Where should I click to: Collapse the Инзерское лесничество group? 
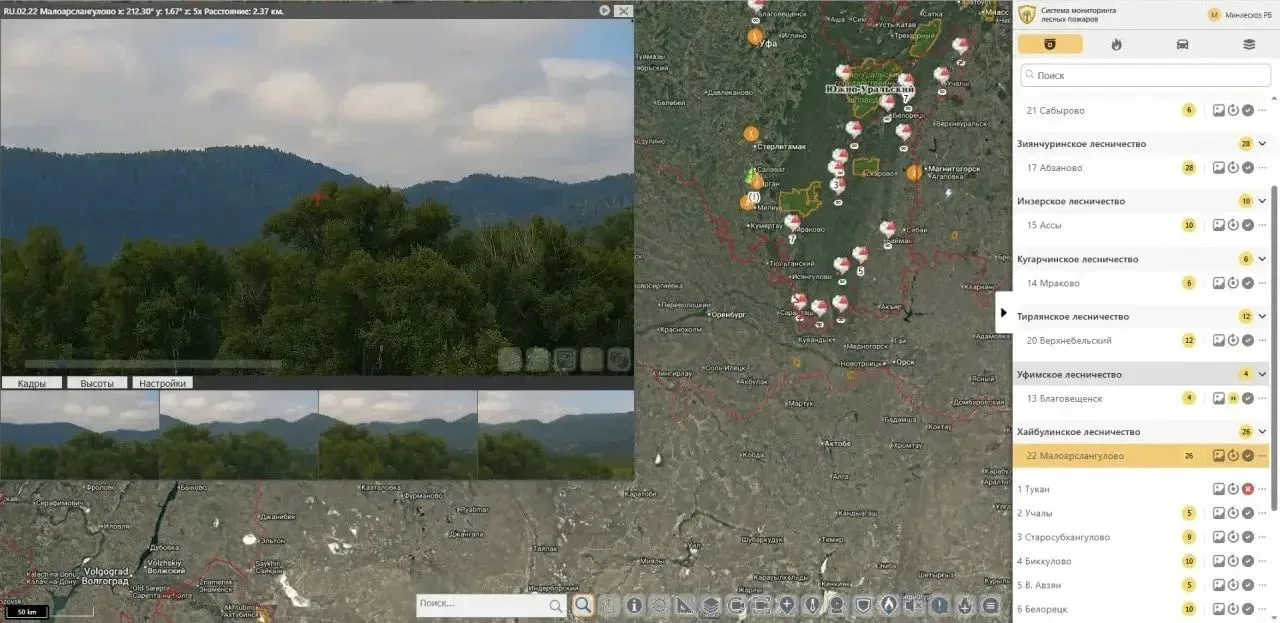coord(1262,201)
